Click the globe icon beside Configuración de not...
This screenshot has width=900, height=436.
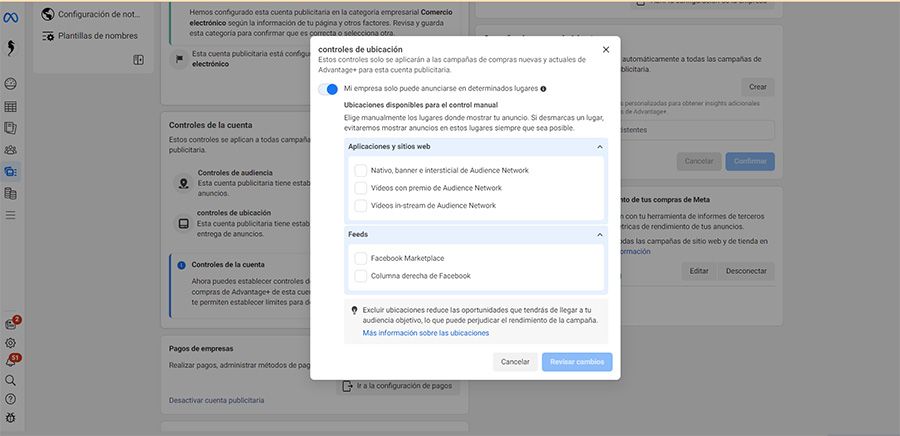(x=48, y=14)
